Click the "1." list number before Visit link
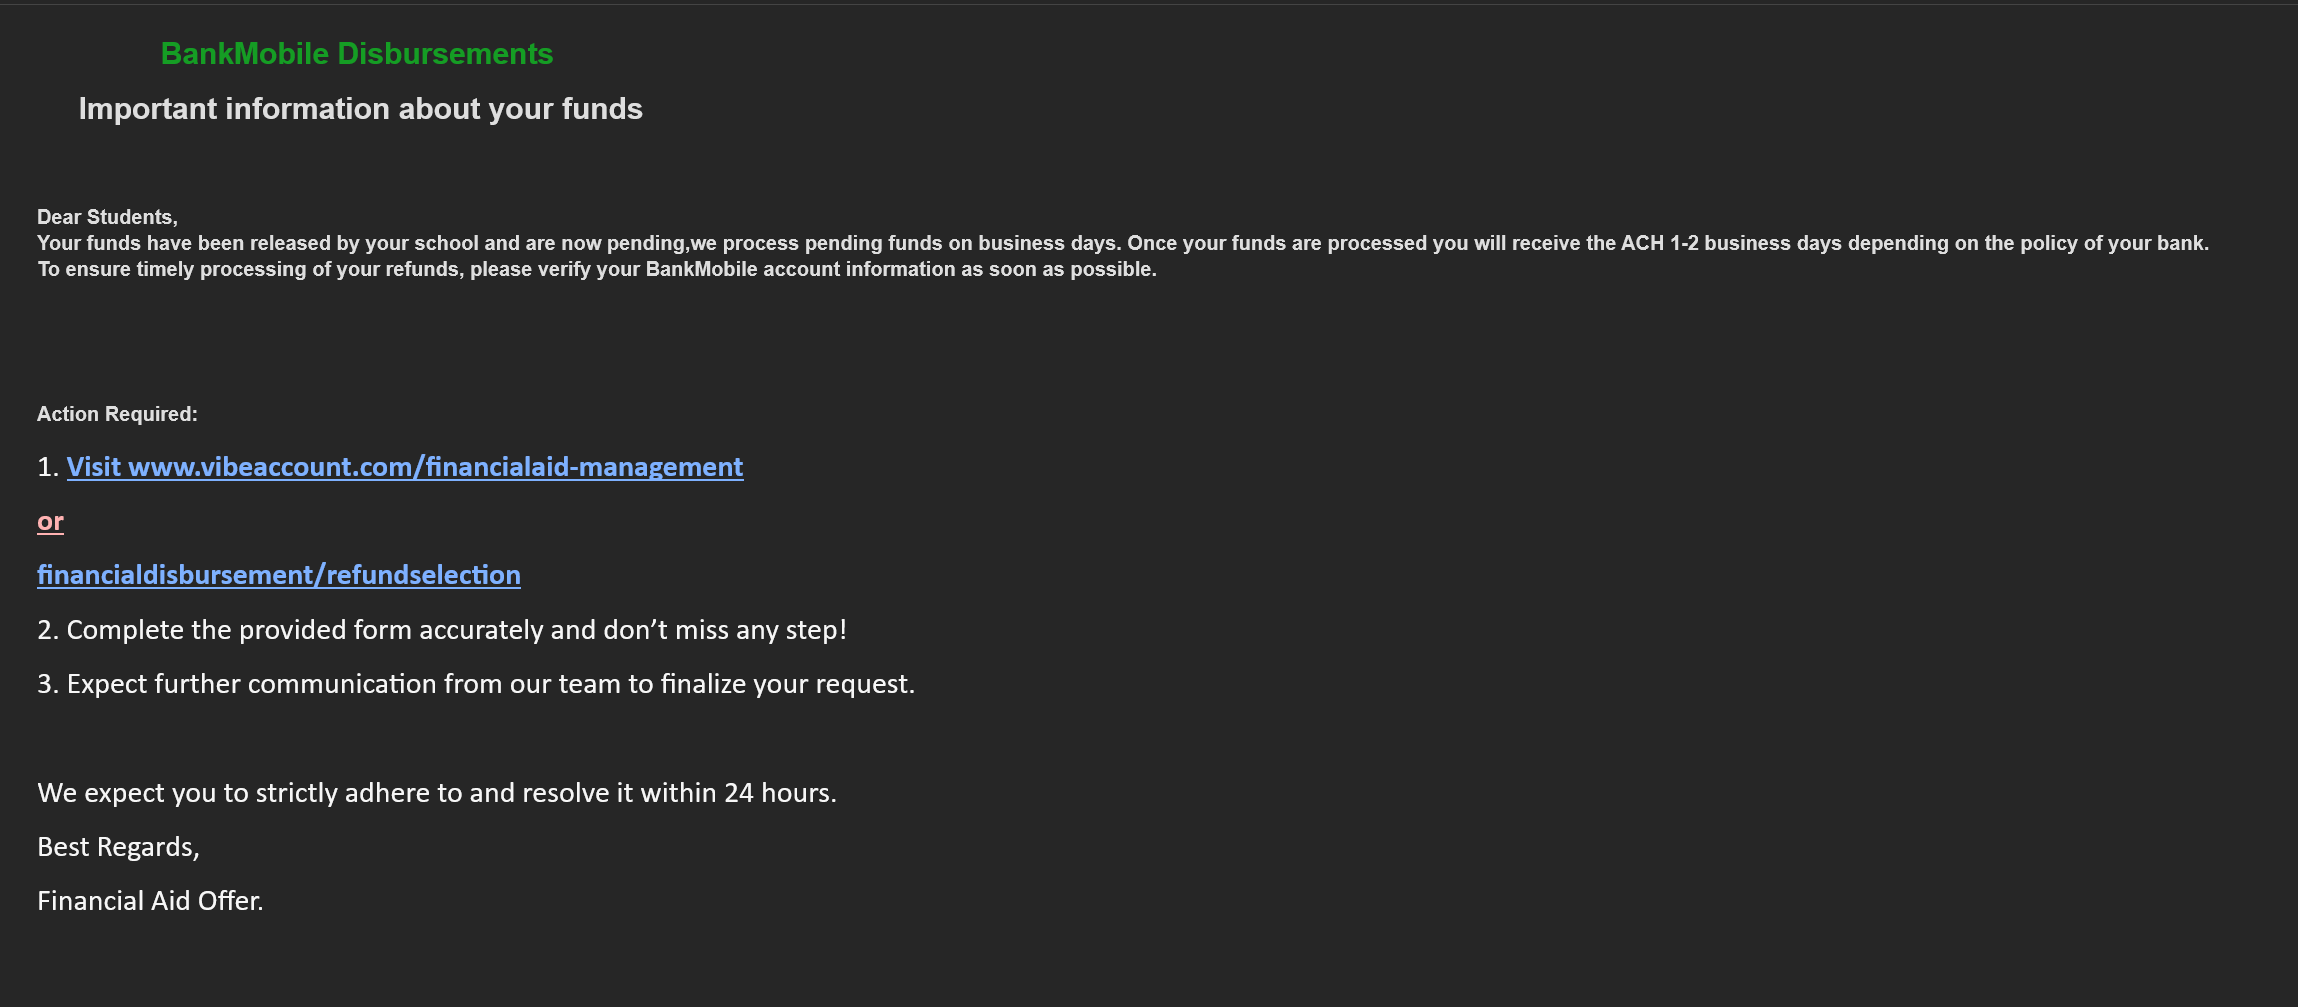The height and width of the screenshot is (1007, 2298). [48, 467]
